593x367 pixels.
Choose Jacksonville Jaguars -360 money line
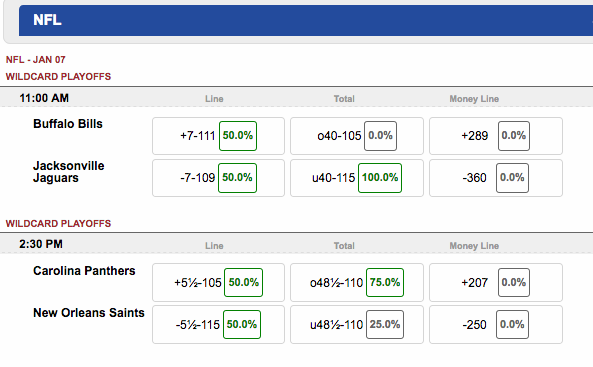click(496, 178)
